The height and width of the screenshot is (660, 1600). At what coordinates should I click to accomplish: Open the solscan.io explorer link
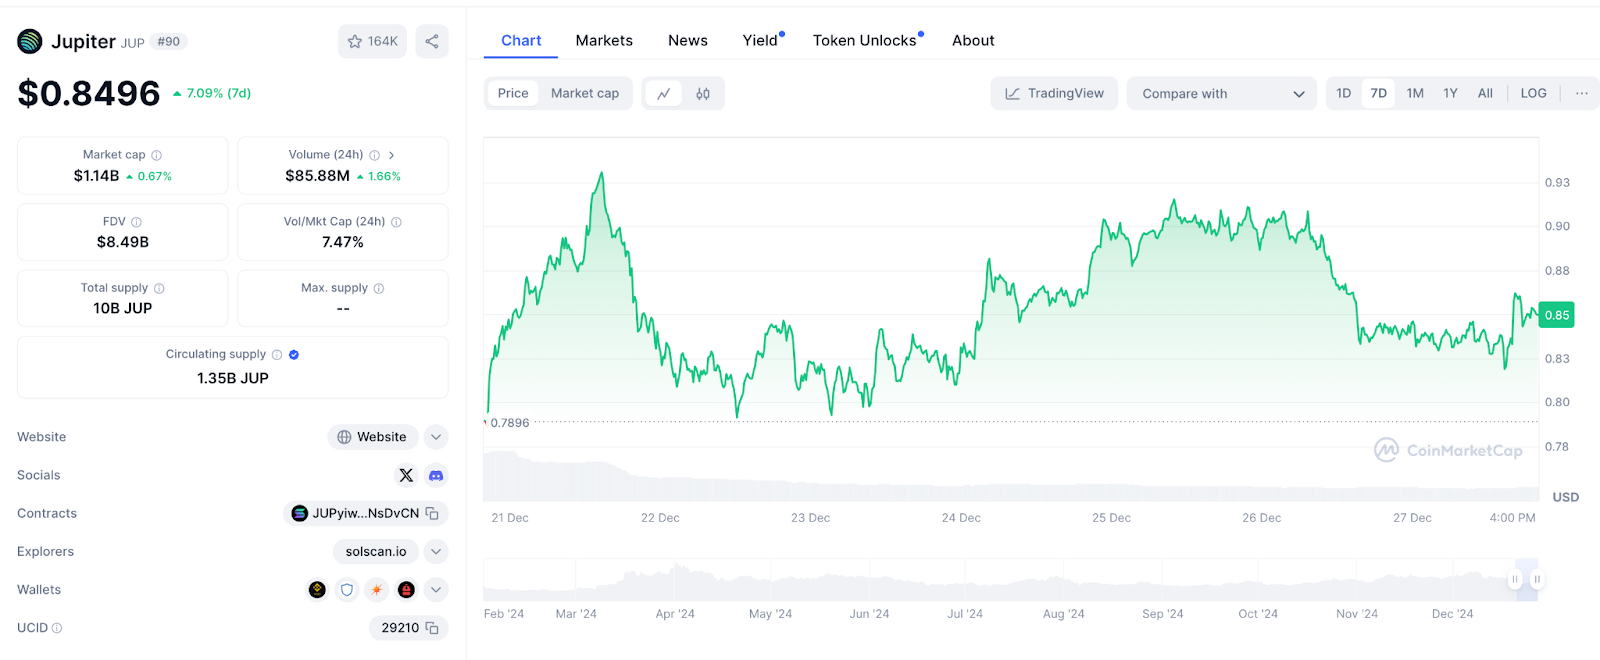pyautogui.click(x=376, y=552)
